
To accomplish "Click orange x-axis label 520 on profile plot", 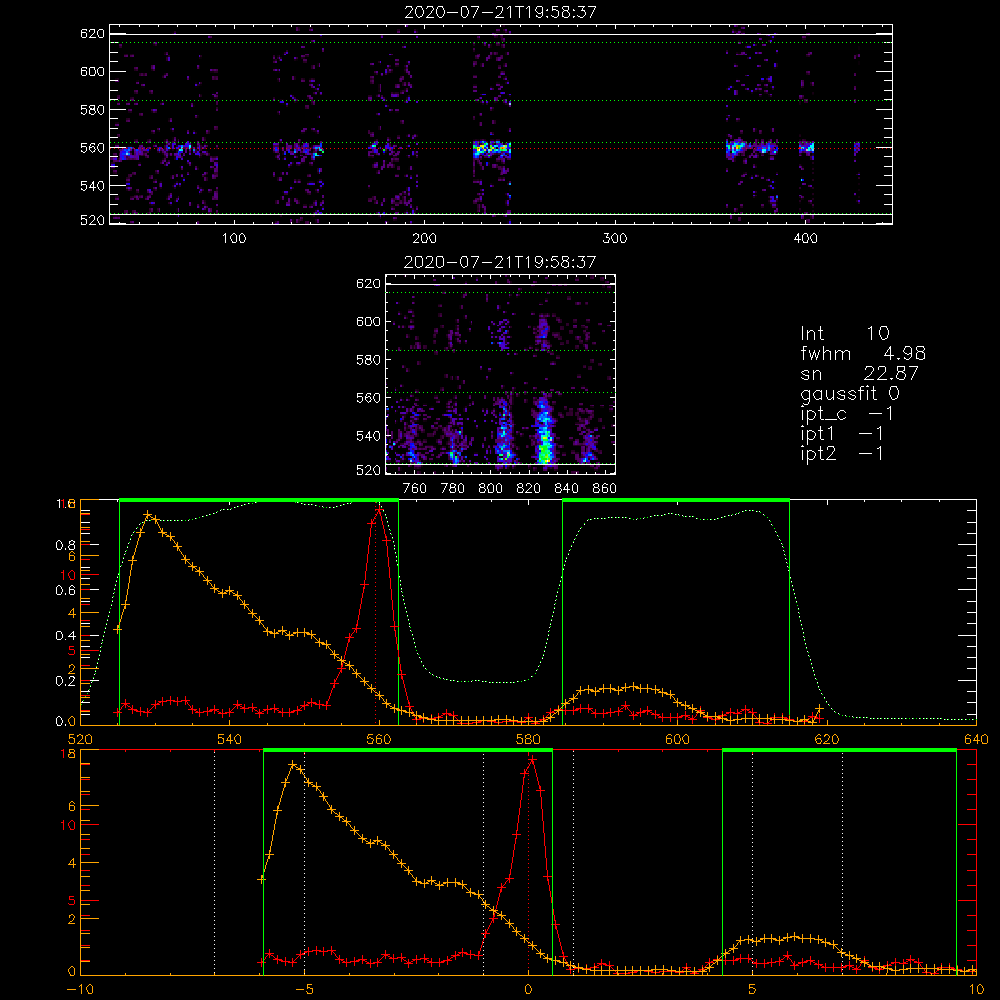I will (x=80, y=740).
